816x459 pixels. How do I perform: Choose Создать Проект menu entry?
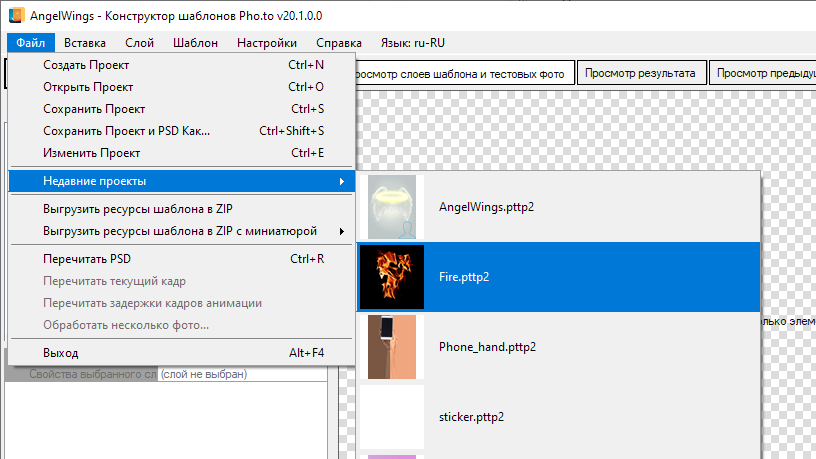(182, 65)
